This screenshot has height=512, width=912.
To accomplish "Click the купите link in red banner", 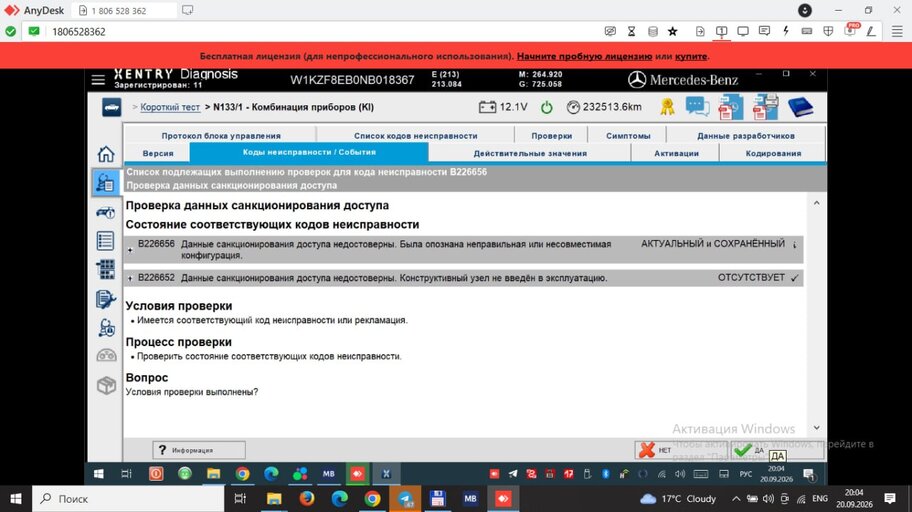I will [691, 56].
